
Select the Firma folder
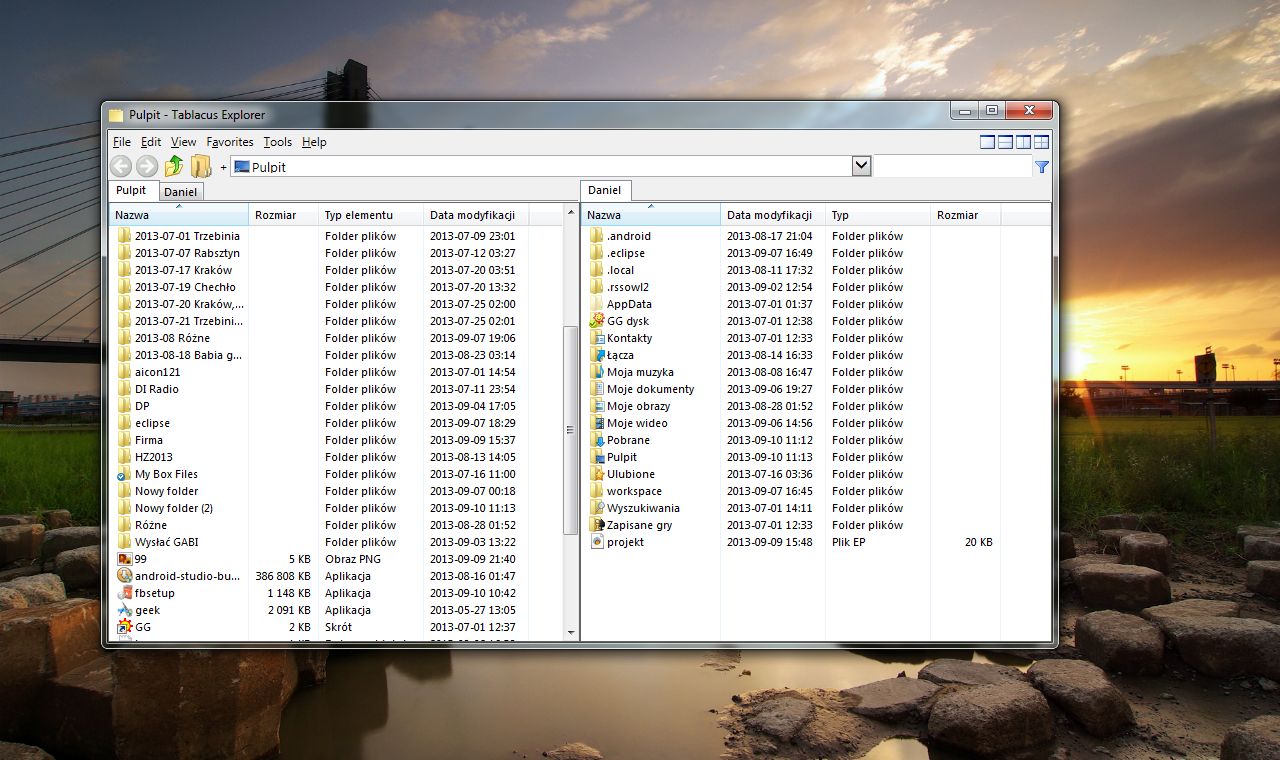coord(149,440)
